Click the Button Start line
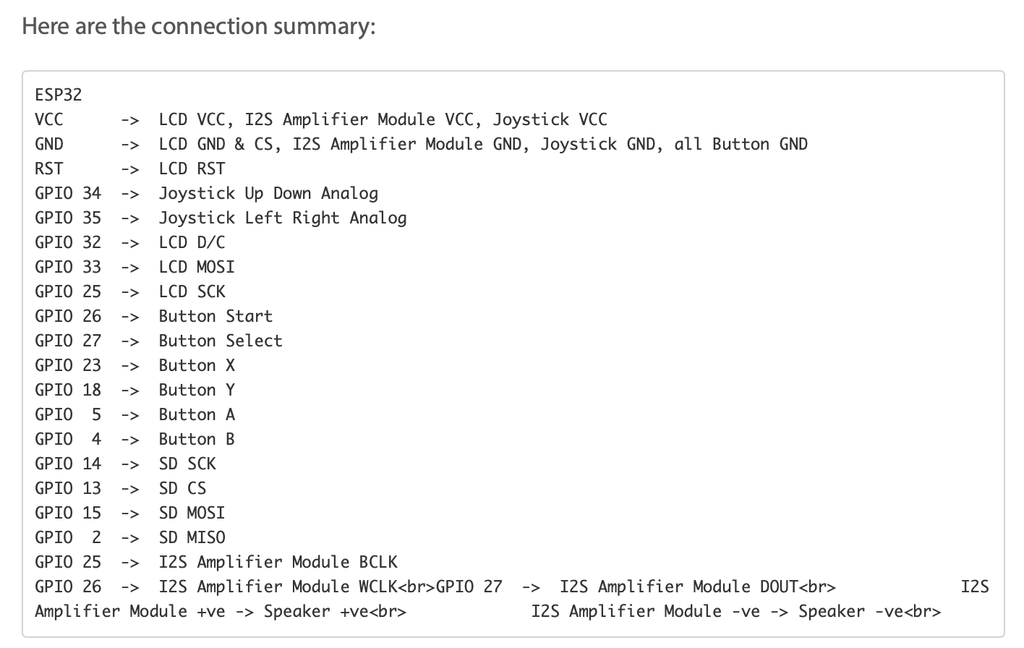Screen dimensions: 1024x648 coord(153,316)
